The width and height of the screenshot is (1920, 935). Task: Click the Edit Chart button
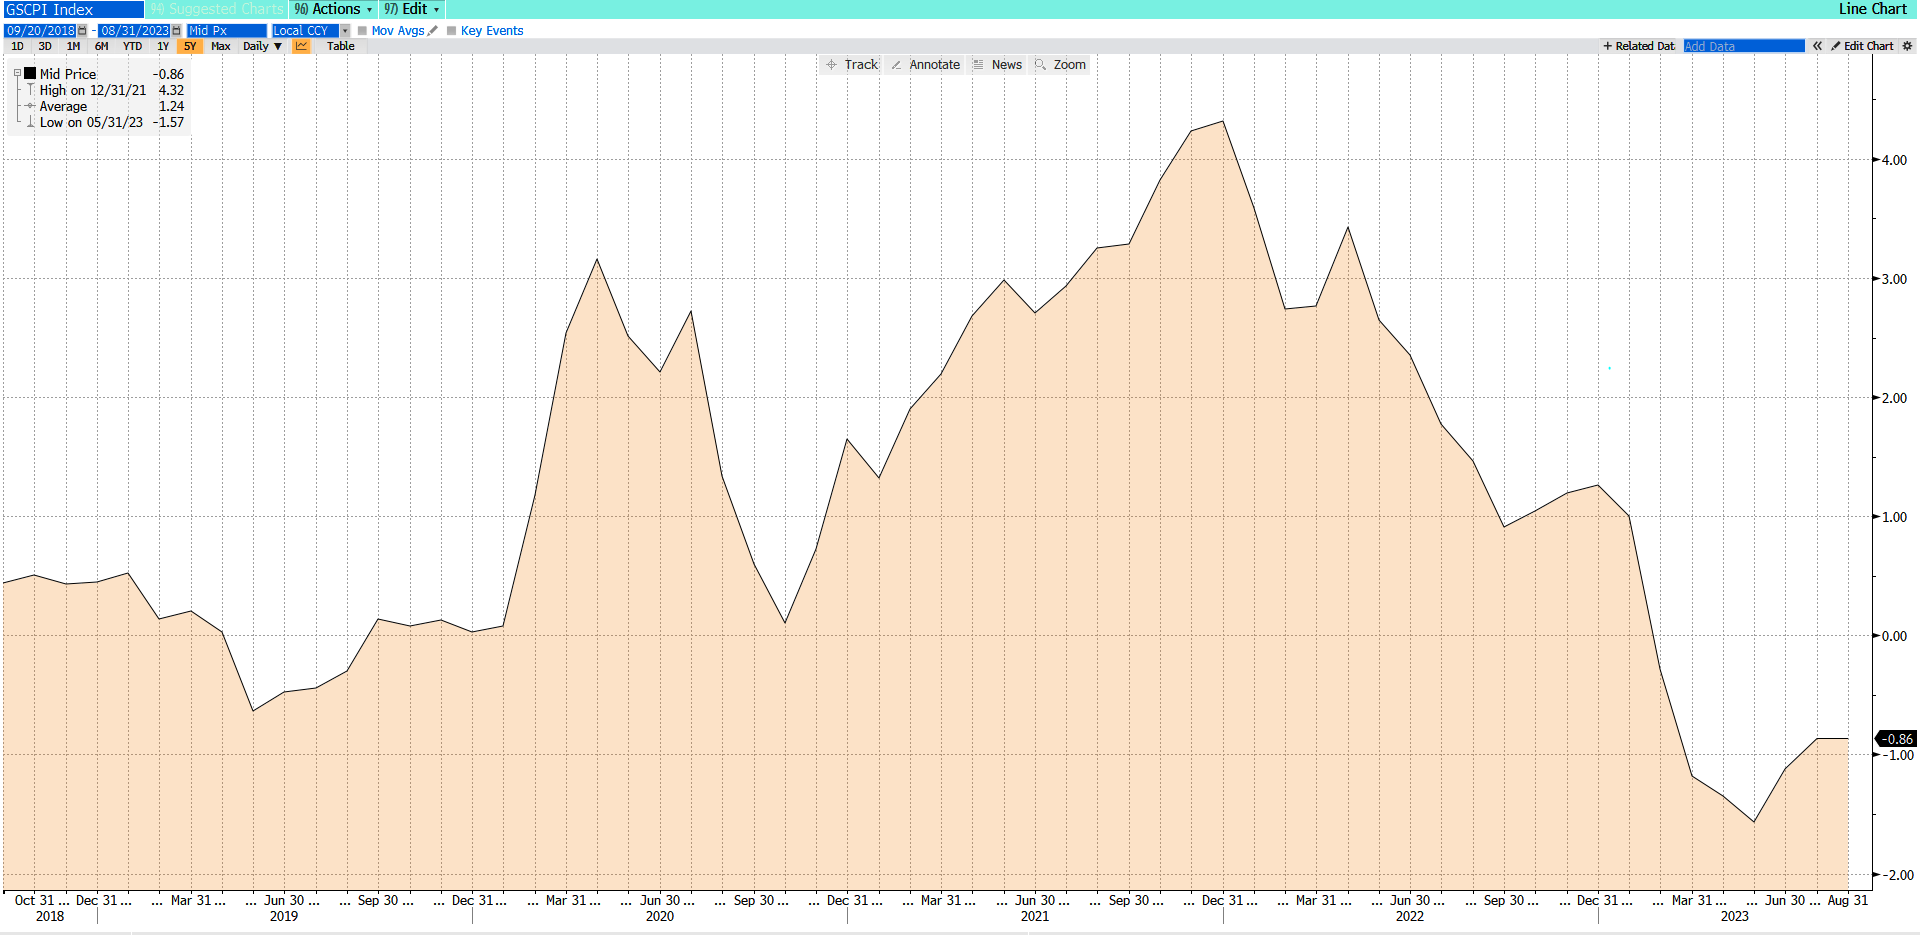[x=1862, y=46]
